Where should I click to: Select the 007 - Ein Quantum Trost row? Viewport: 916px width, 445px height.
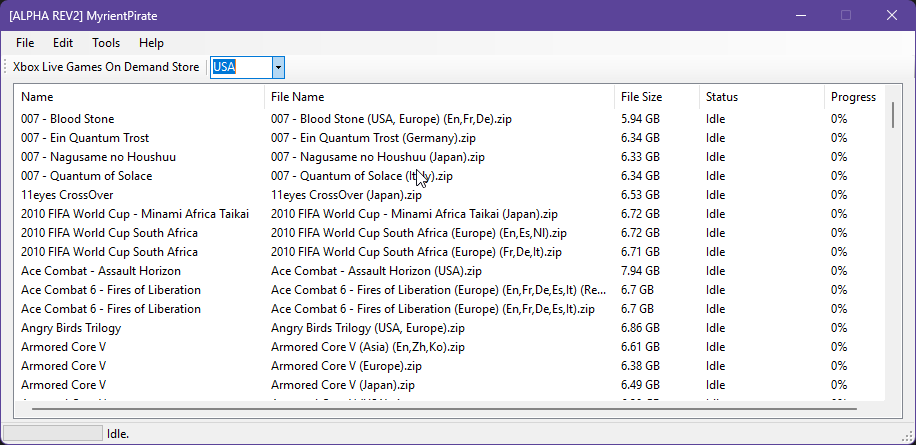450,138
